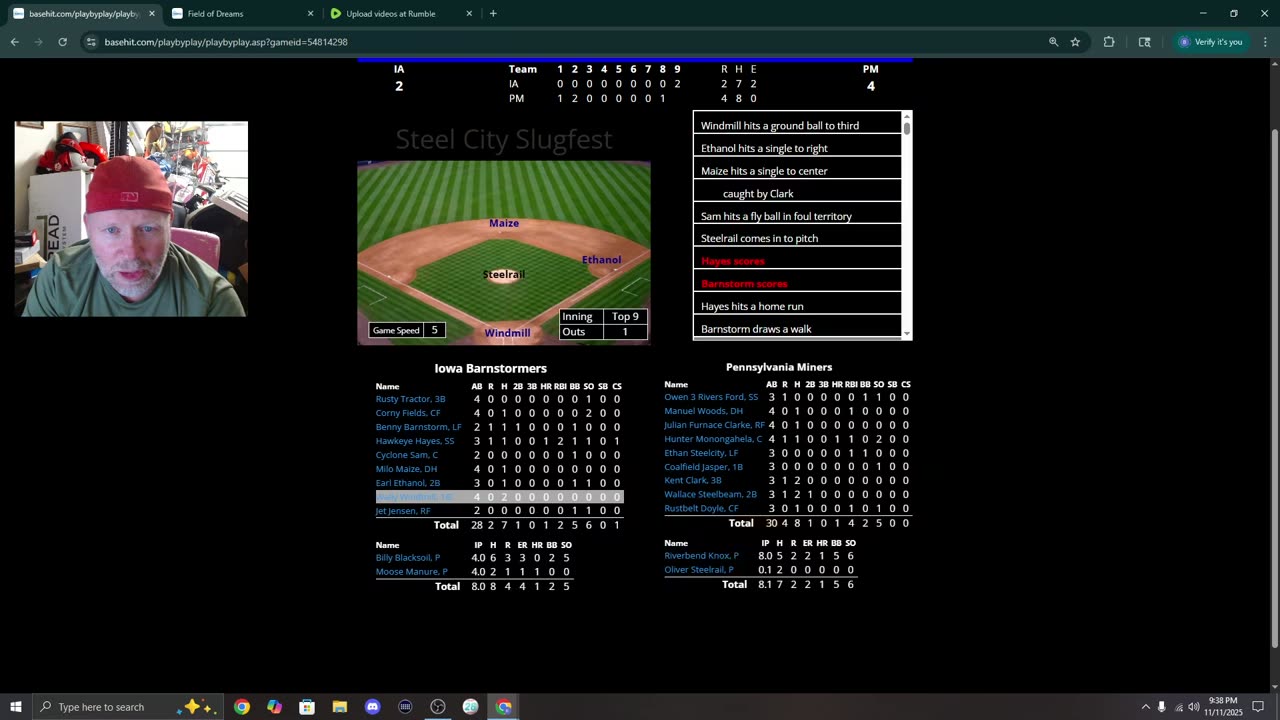Open Oliver Steelrail pitcher link
This screenshot has width=1280, height=720.
tap(699, 570)
